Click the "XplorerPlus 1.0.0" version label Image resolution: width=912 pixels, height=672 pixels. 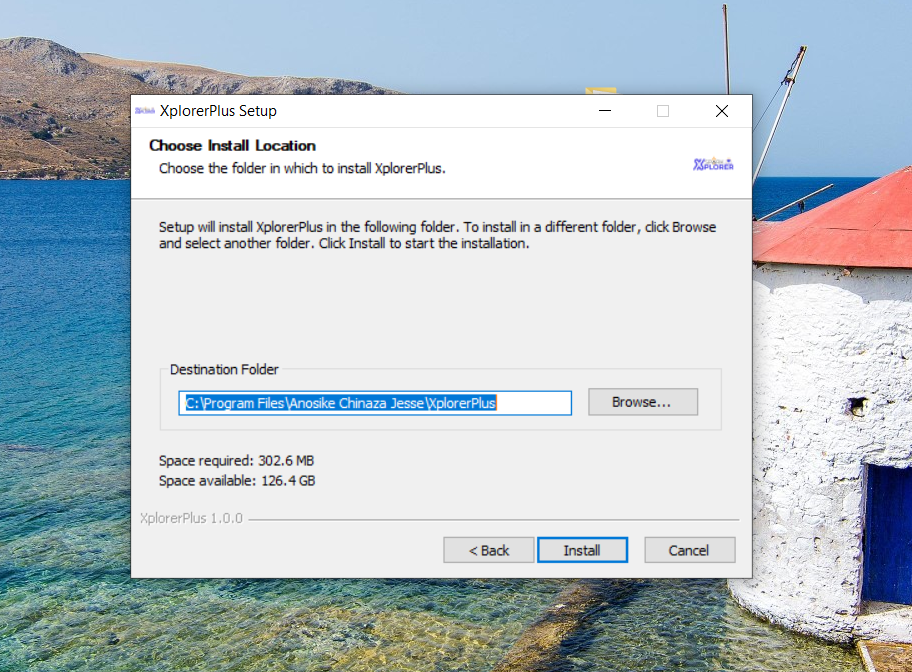(191, 519)
